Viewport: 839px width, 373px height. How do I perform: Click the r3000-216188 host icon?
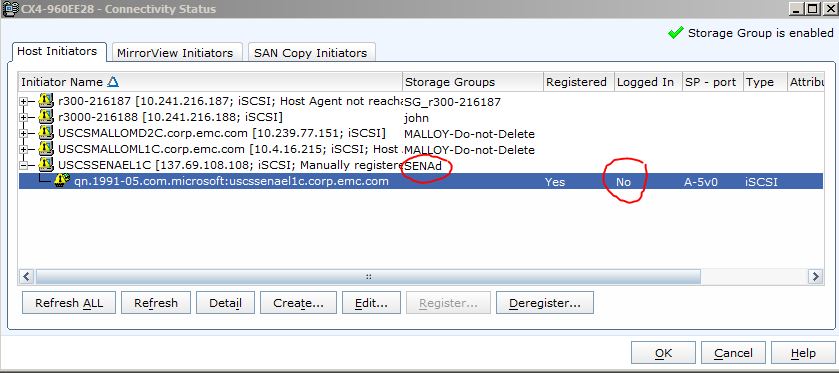[x=47, y=116]
